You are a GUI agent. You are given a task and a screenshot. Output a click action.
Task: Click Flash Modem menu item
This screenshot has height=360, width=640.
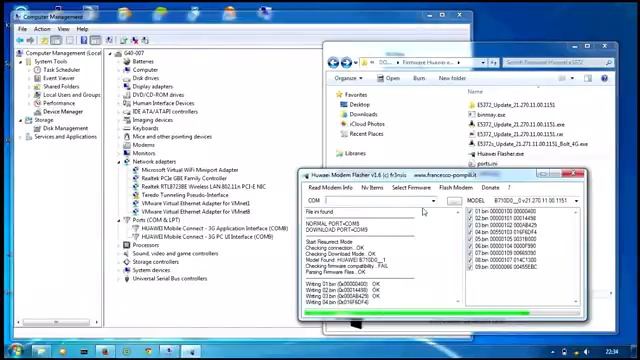coord(456,187)
